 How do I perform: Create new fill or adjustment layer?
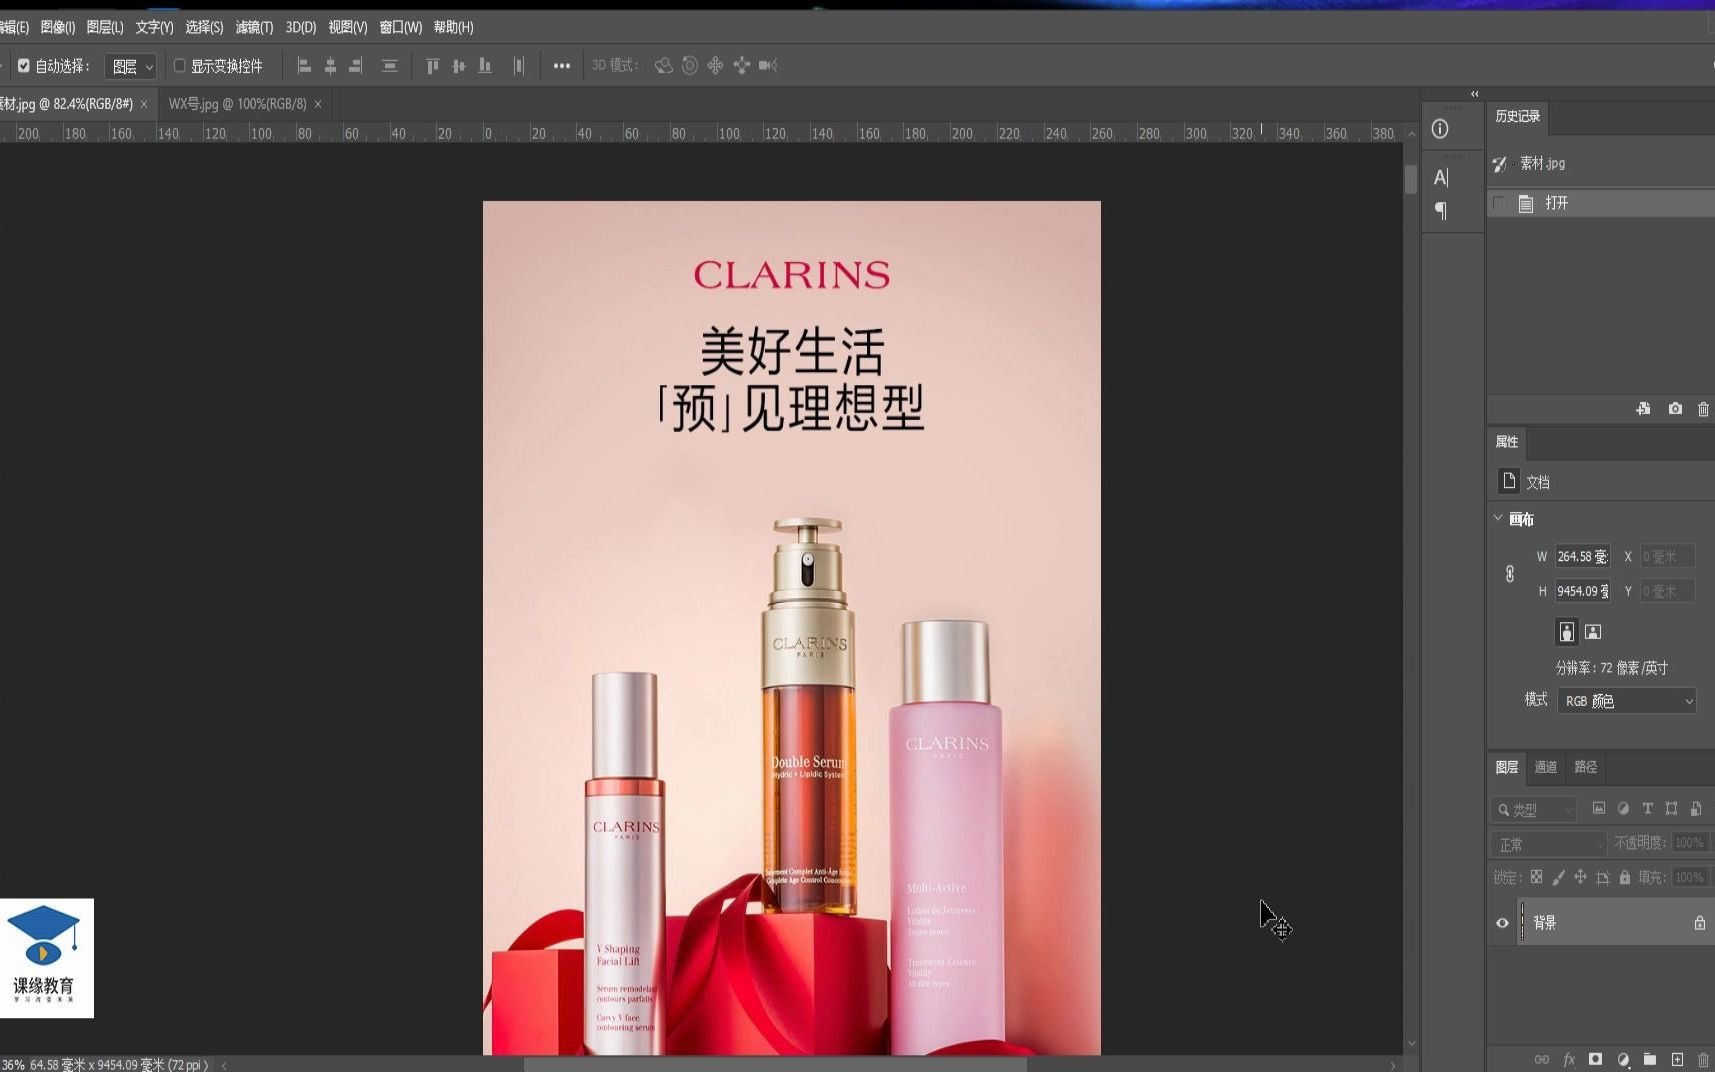tap(1623, 1059)
